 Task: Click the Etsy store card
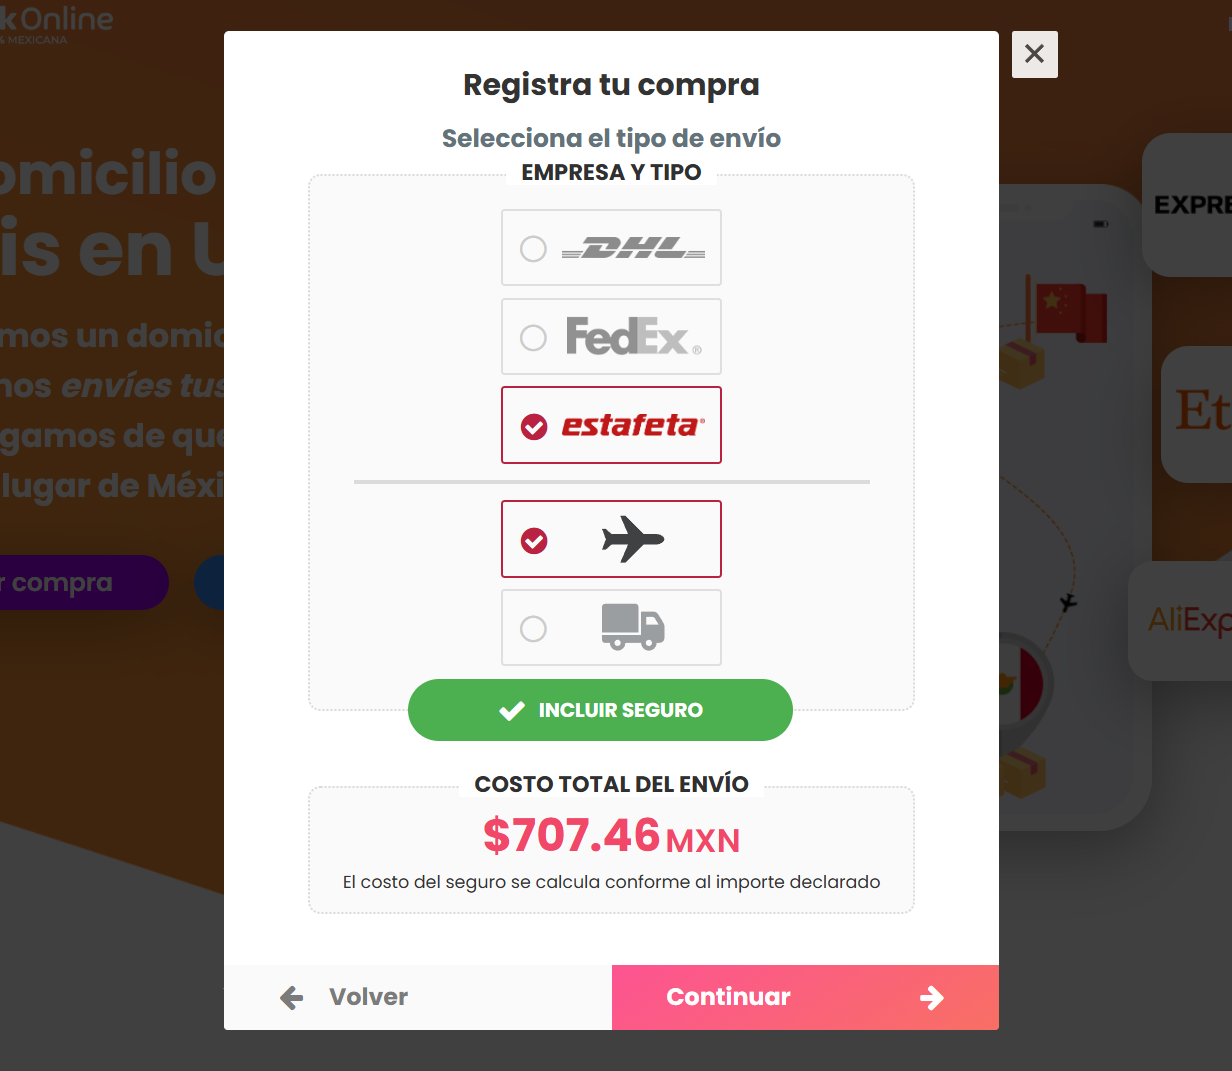1199,413
